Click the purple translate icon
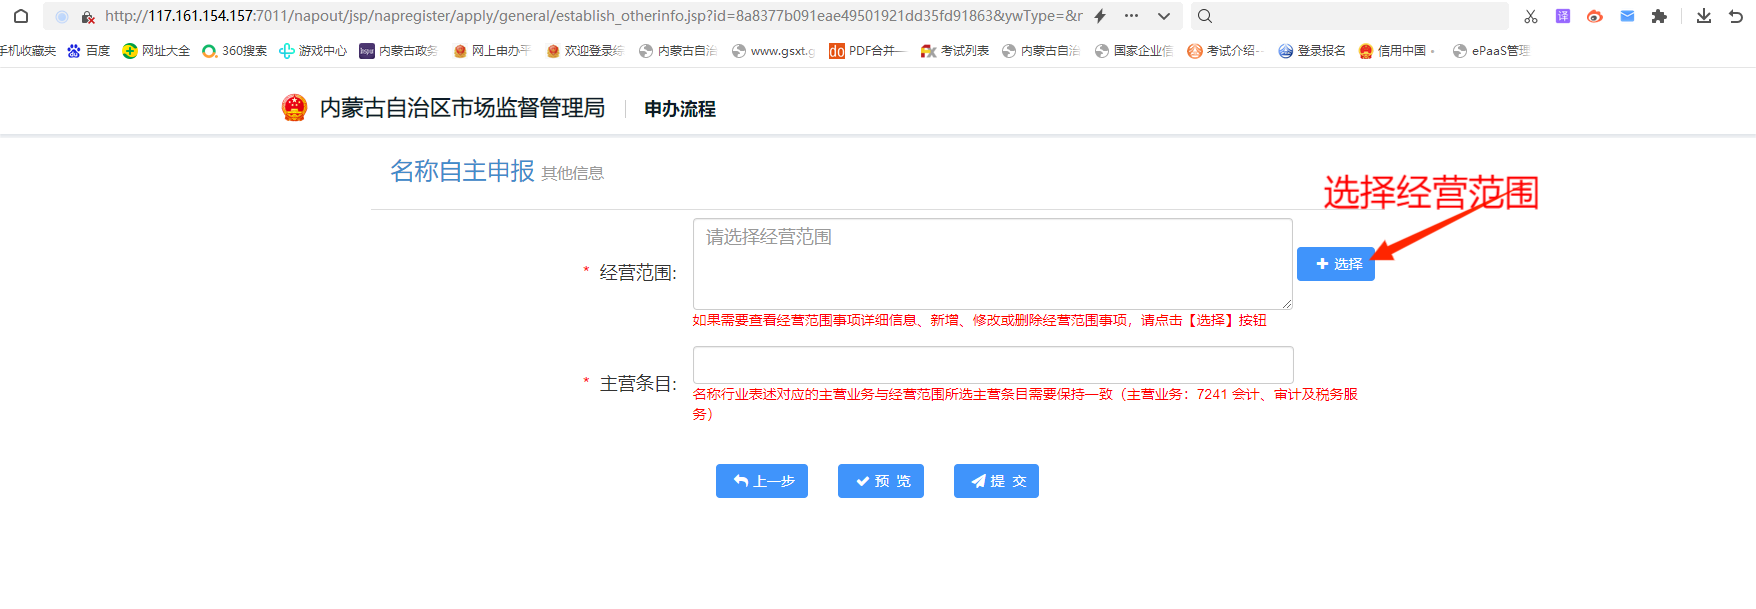The width and height of the screenshot is (1756, 609). pyautogui.click(x=1563, y=16)
